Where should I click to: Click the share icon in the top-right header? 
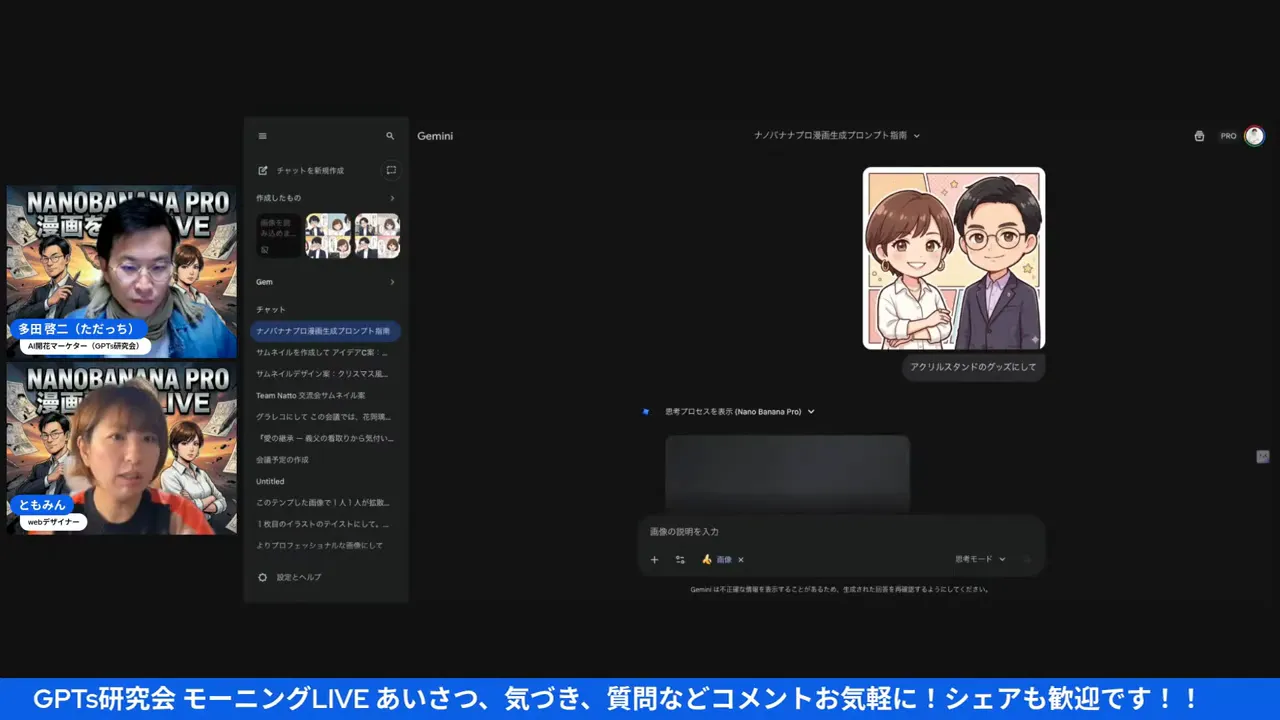1199,136
